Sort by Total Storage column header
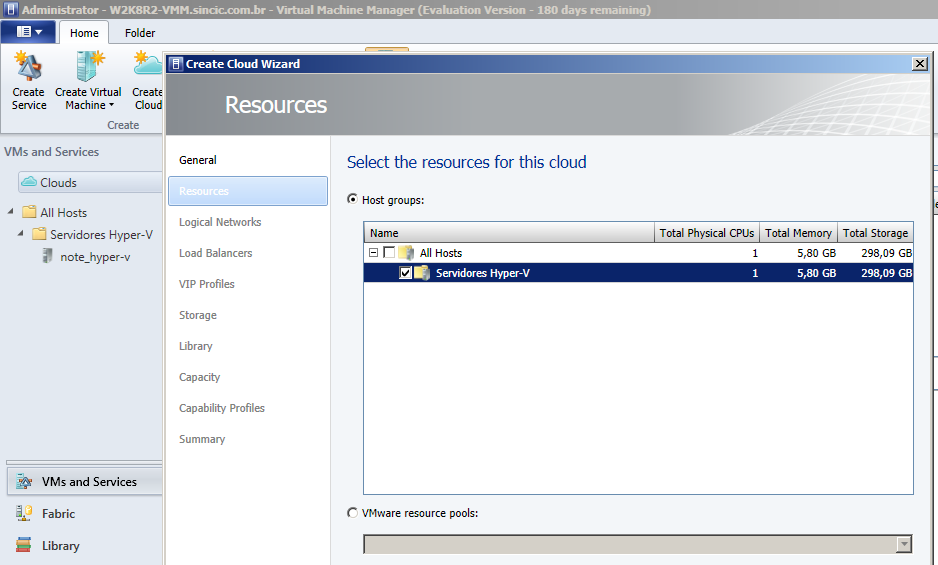 (x=875, y=233)
